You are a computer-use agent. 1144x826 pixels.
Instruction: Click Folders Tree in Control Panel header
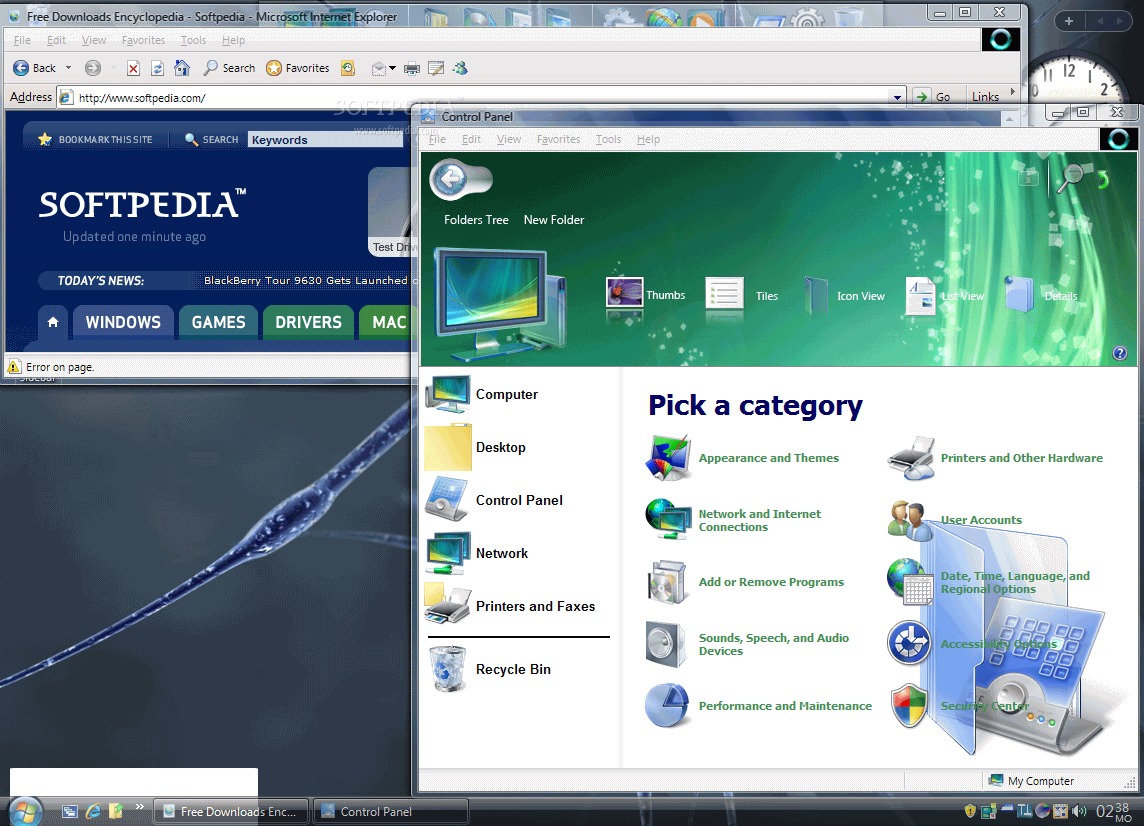[x=476, y=220]
